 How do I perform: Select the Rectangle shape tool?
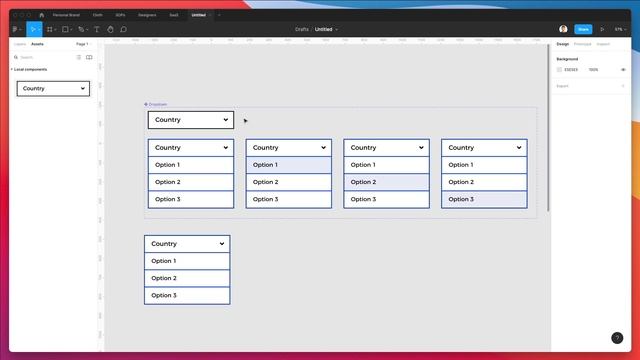pyautogui.click(x=65, y=29)
